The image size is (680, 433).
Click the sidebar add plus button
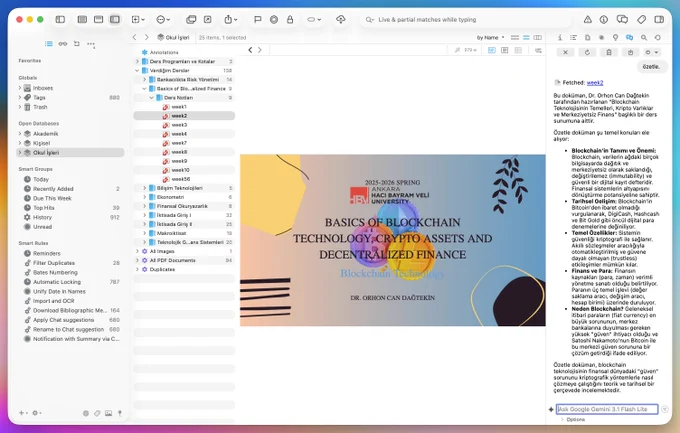click(x=23, y=413)
